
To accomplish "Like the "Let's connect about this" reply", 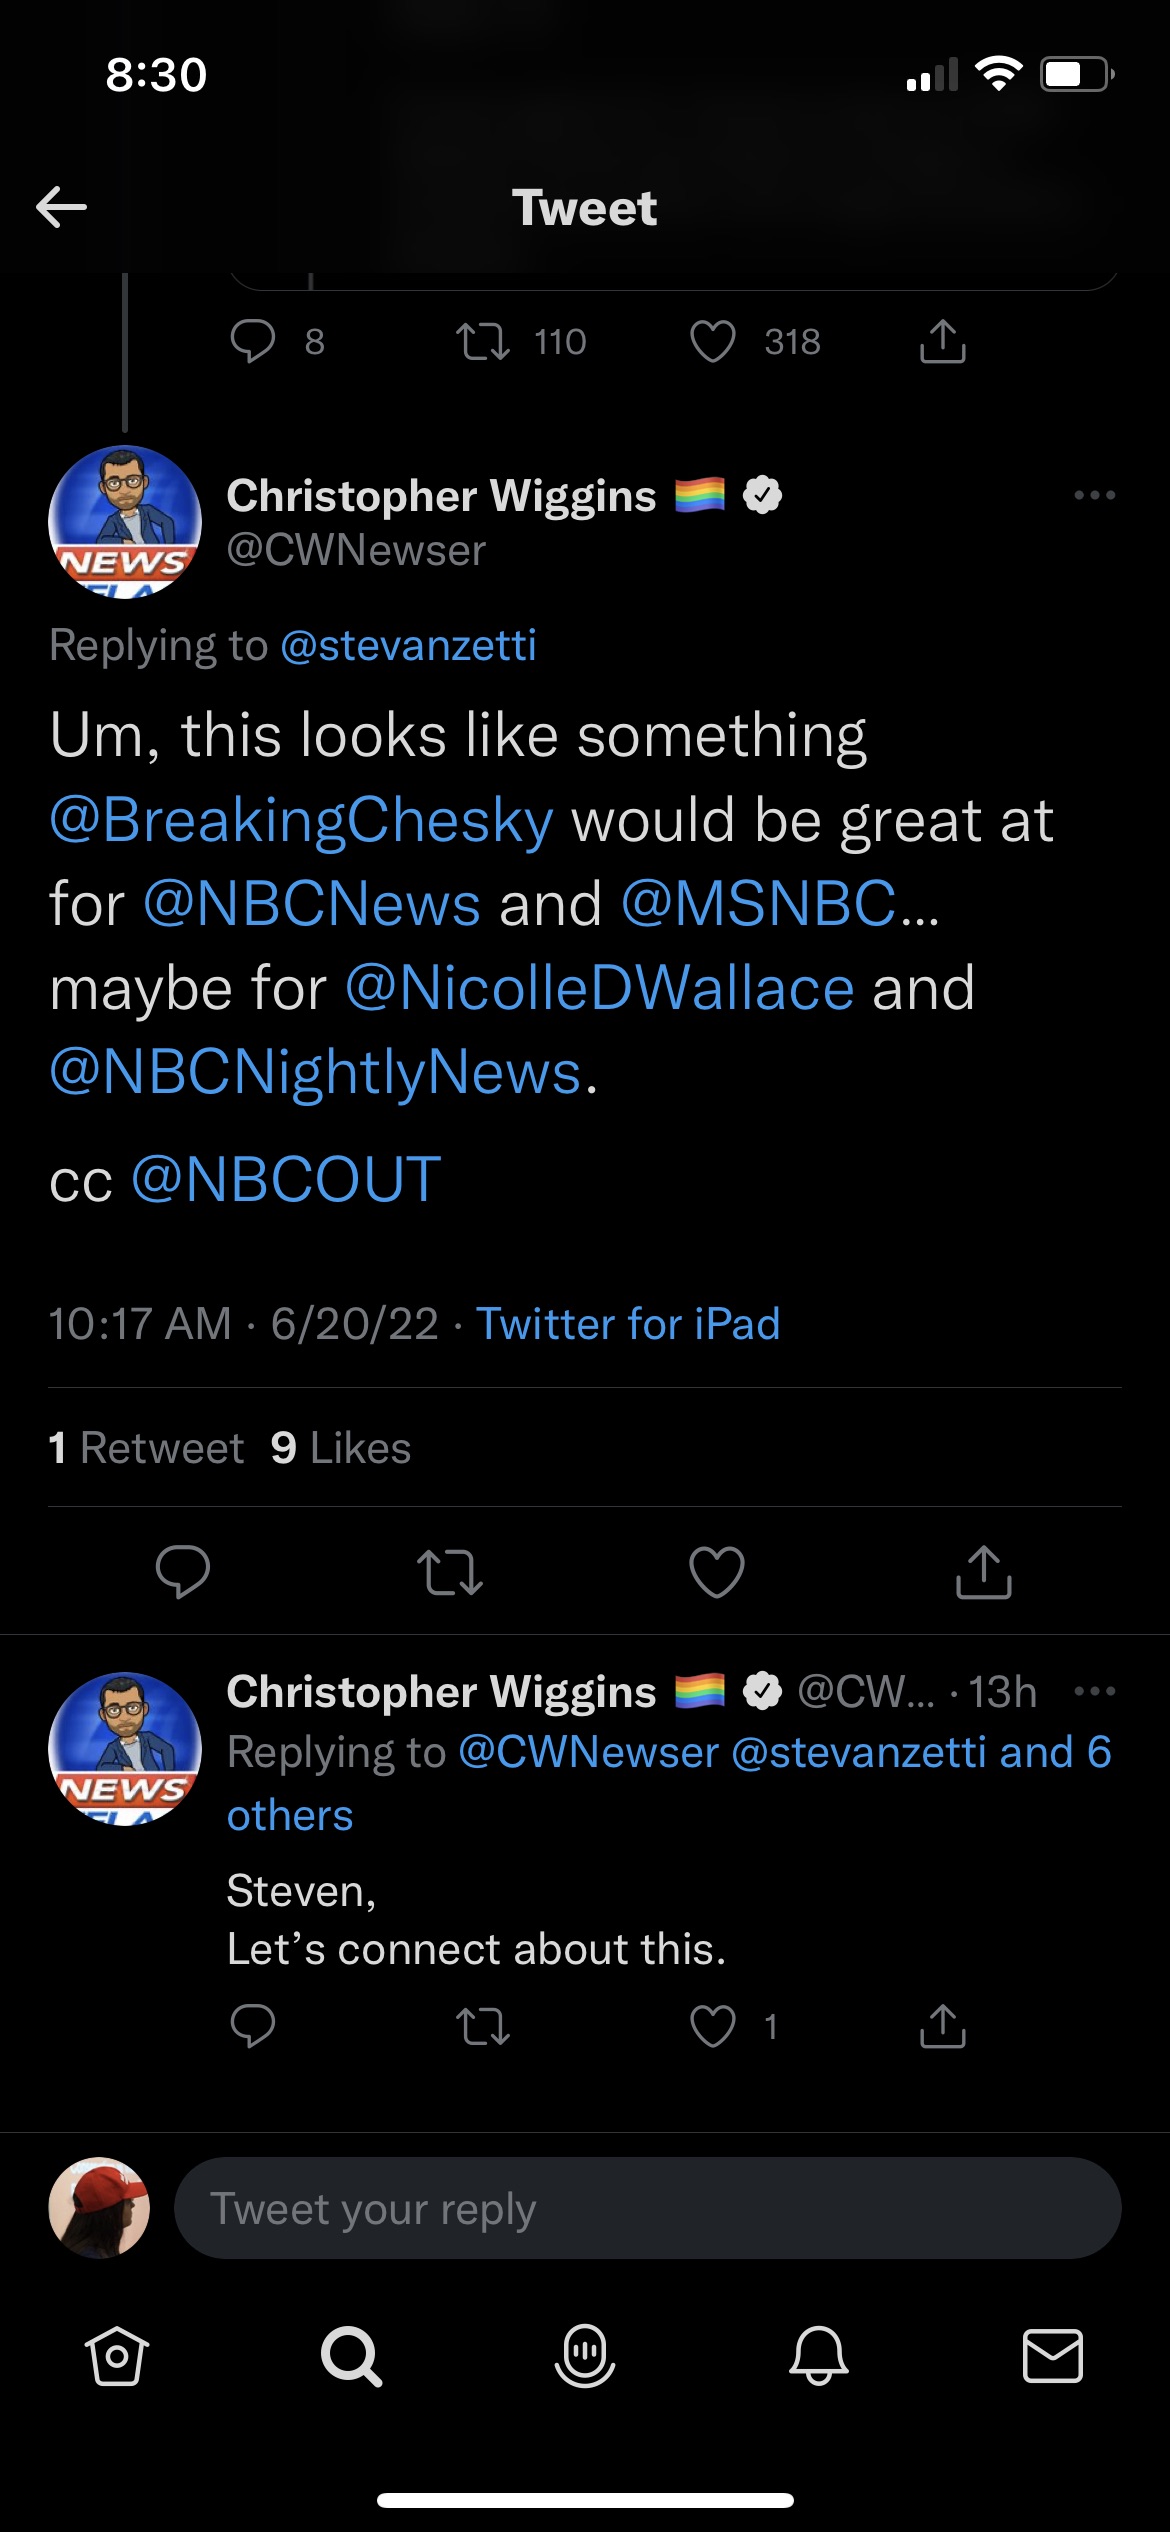I will (713, 2027).
